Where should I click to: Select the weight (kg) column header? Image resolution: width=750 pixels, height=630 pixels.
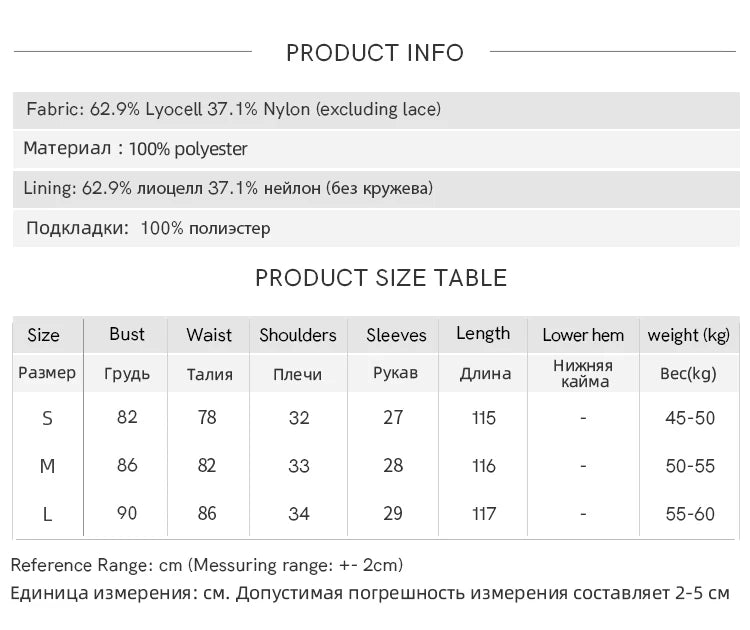tap(689, 335)
